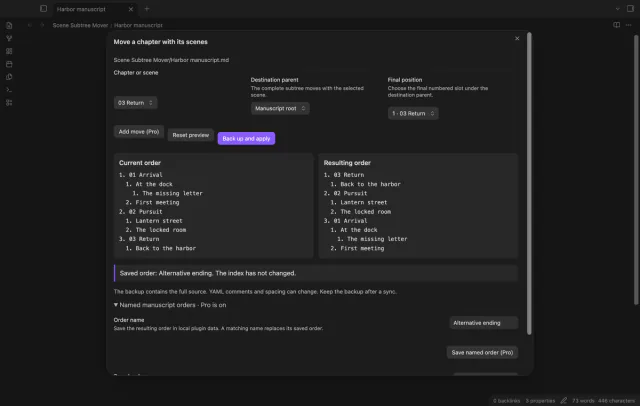Open the Destination parent dropdown
640x406 pixels.
click(x=280, y=108)
